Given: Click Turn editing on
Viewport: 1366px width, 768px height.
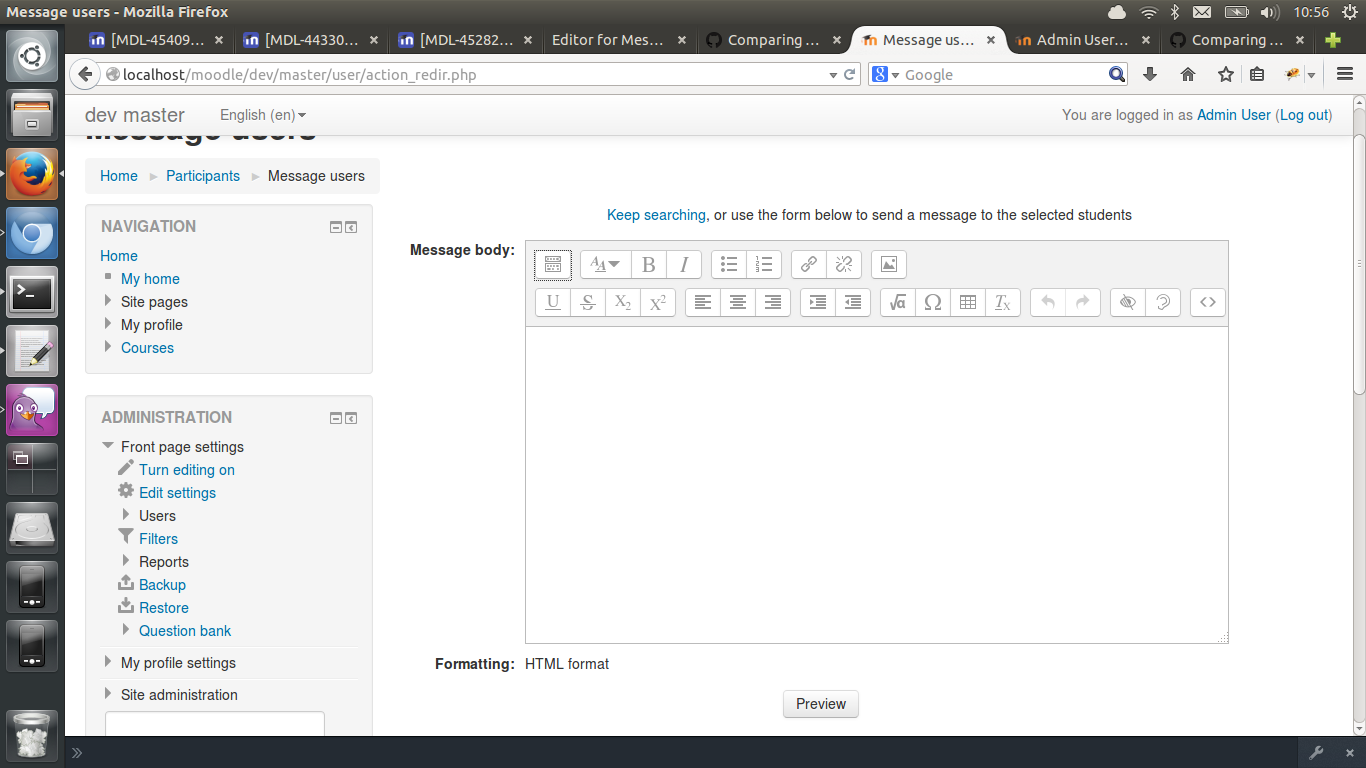Looking at the screenshot, I should 187,470.
